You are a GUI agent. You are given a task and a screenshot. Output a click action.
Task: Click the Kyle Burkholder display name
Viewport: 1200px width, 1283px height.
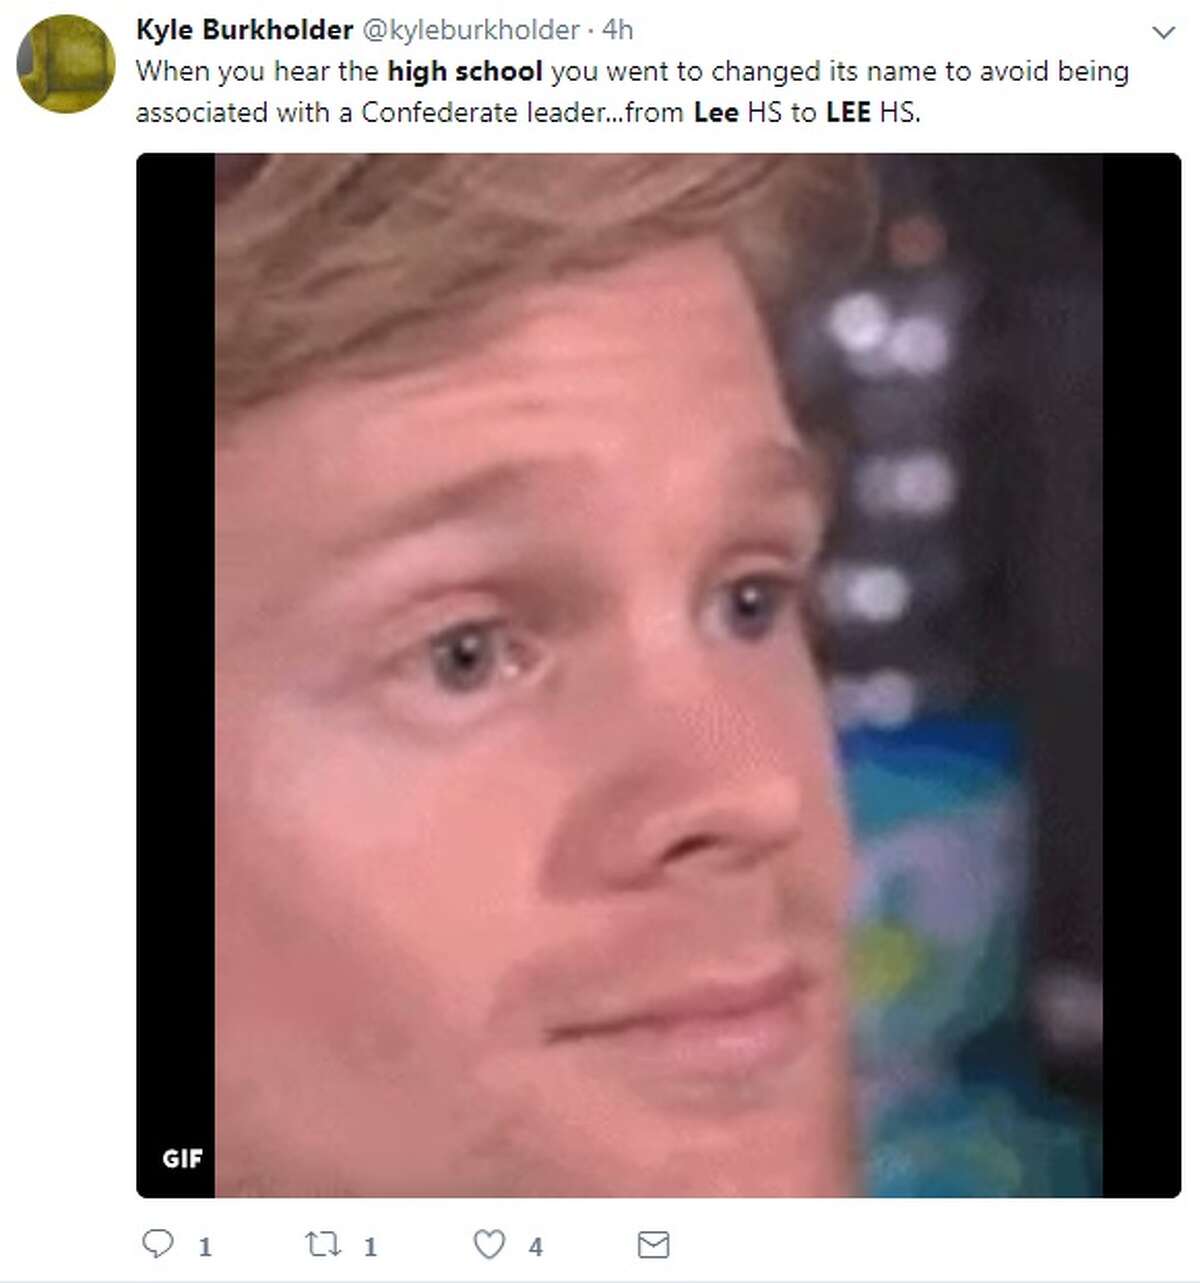[x=244, y=30]
